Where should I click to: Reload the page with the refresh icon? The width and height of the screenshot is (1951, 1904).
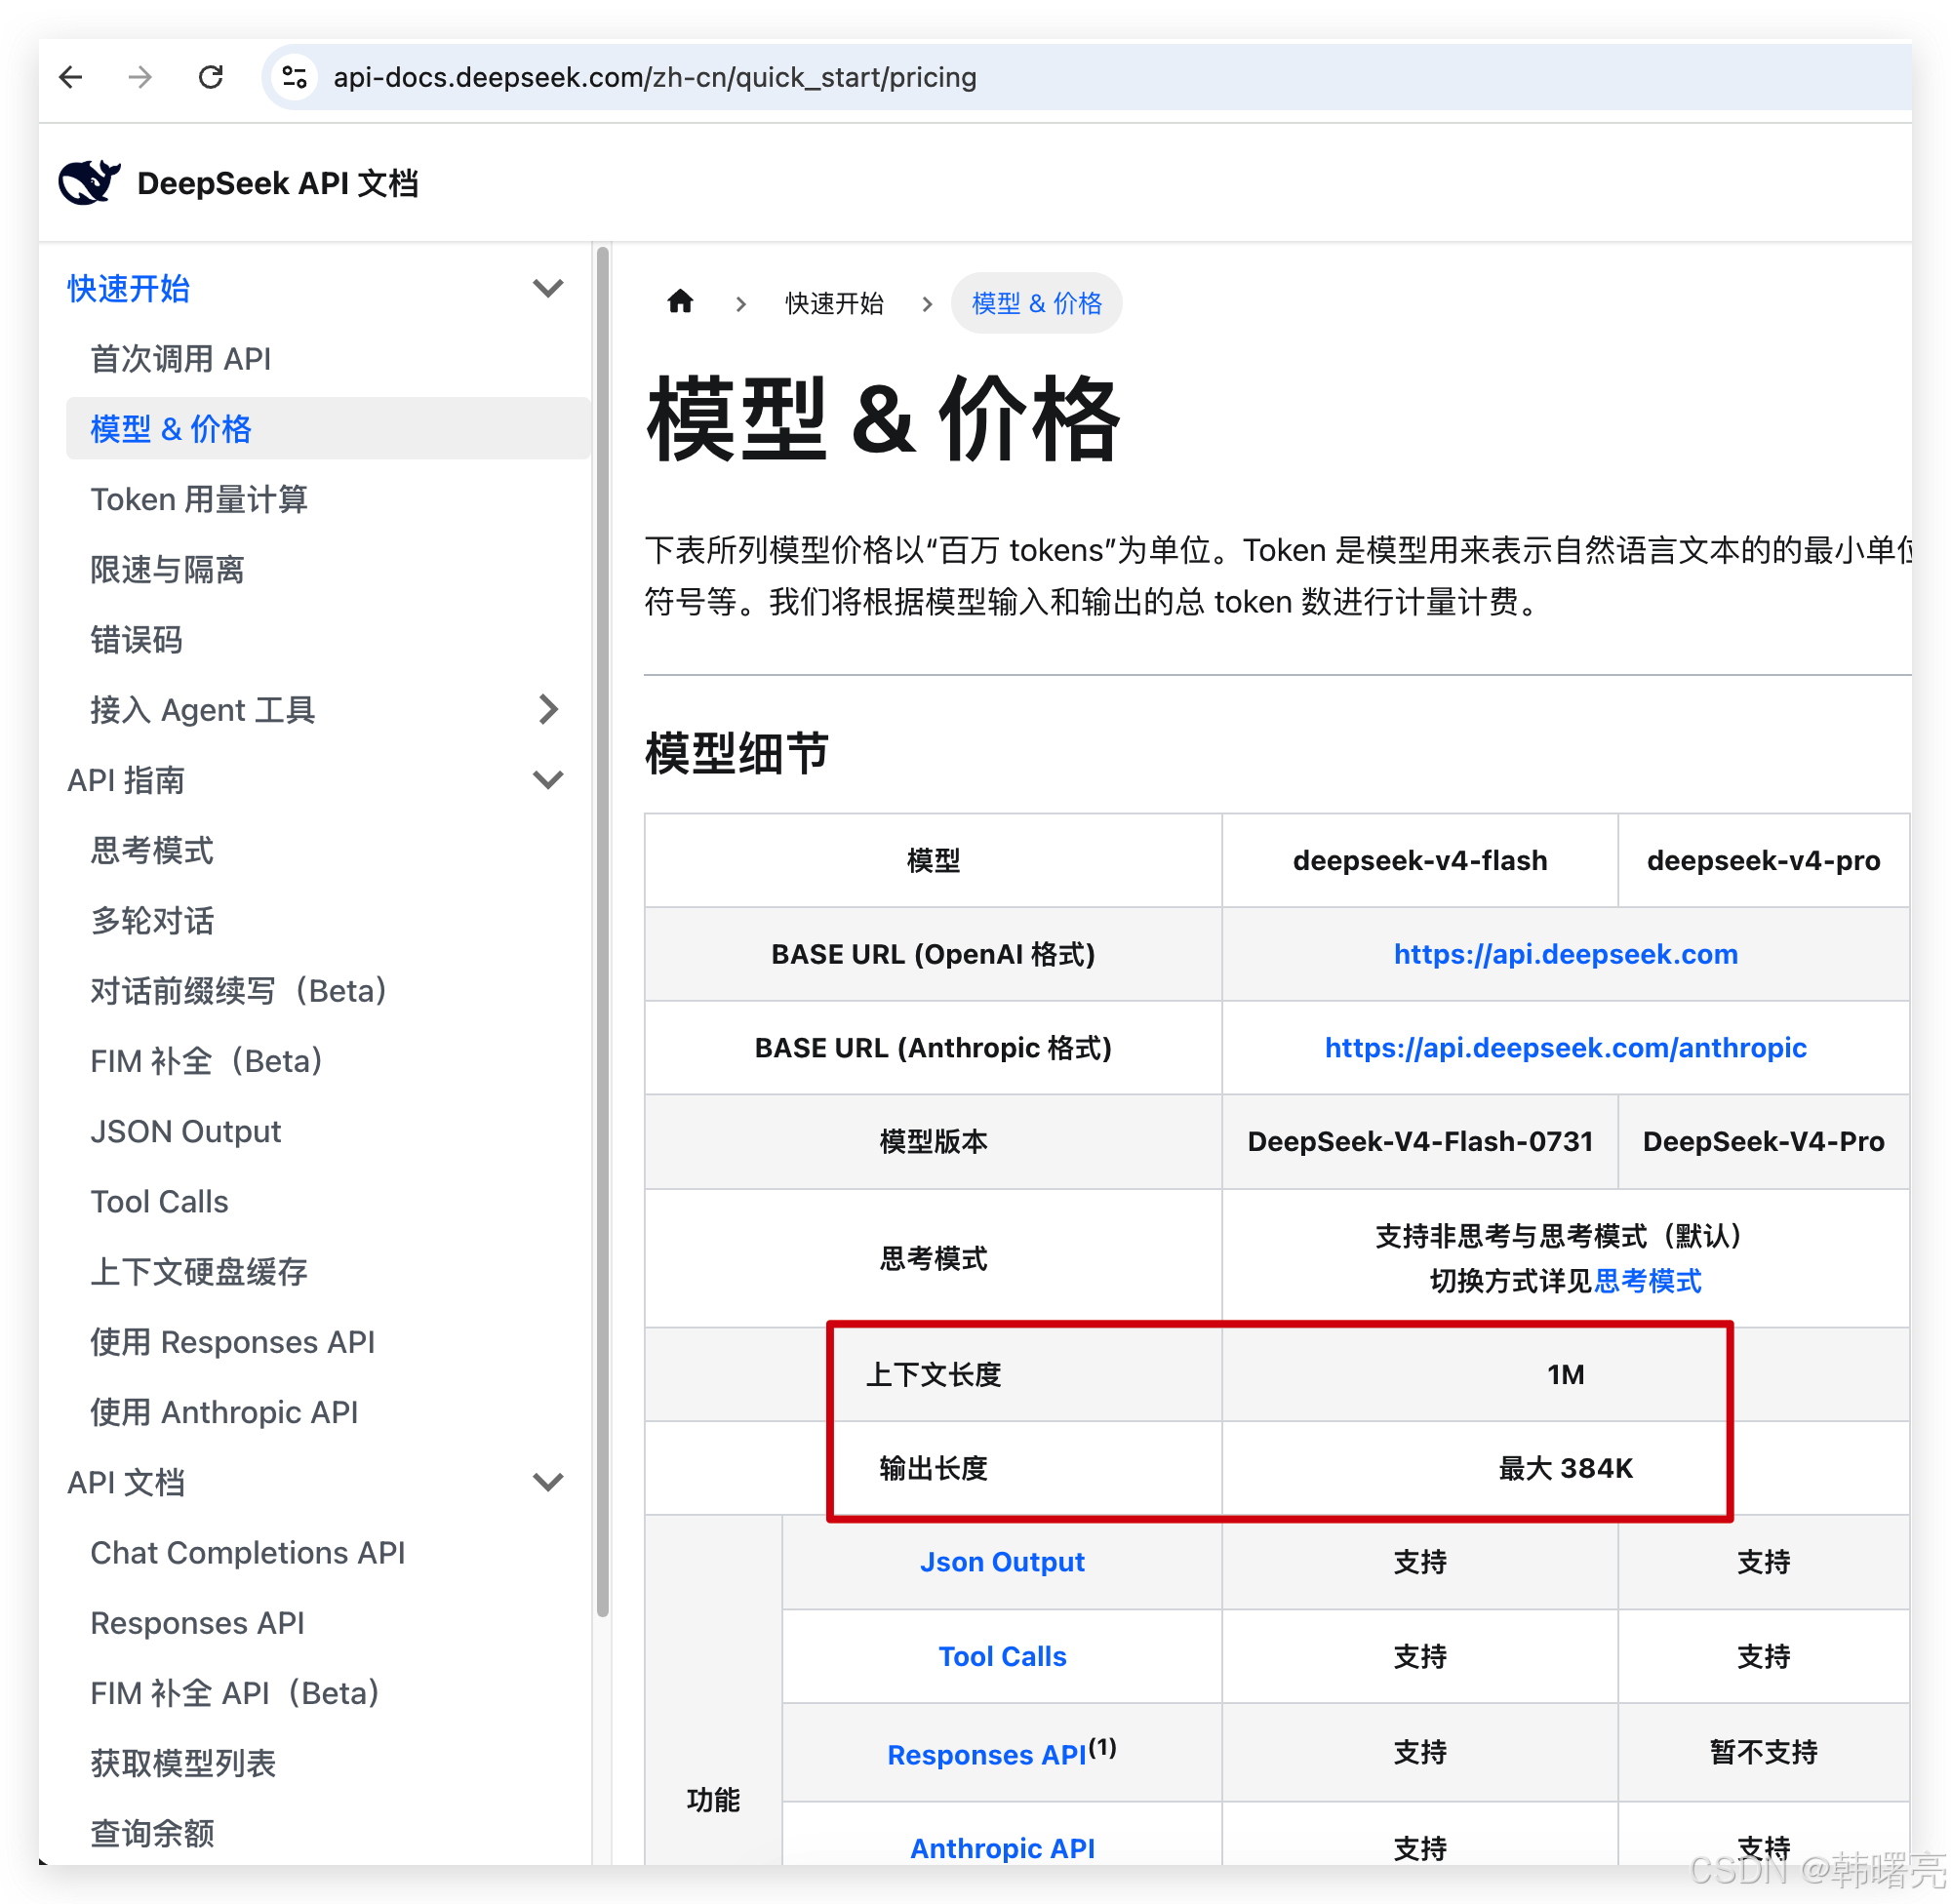click(x=210, y=77)
